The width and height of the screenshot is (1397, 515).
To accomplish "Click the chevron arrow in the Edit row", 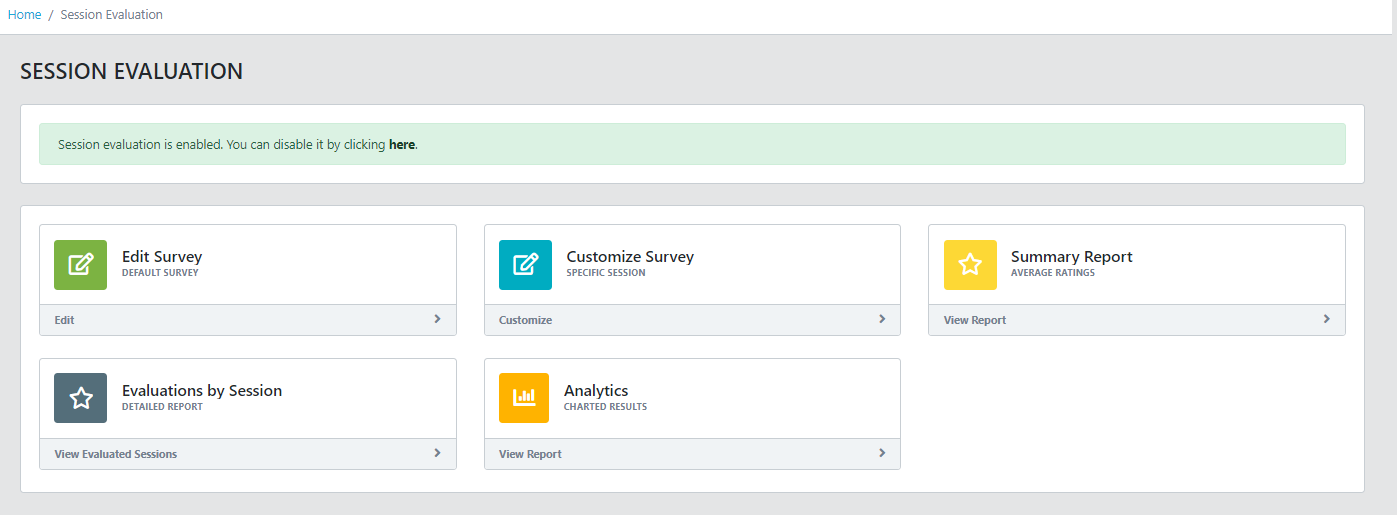I will tap(437, 319).
